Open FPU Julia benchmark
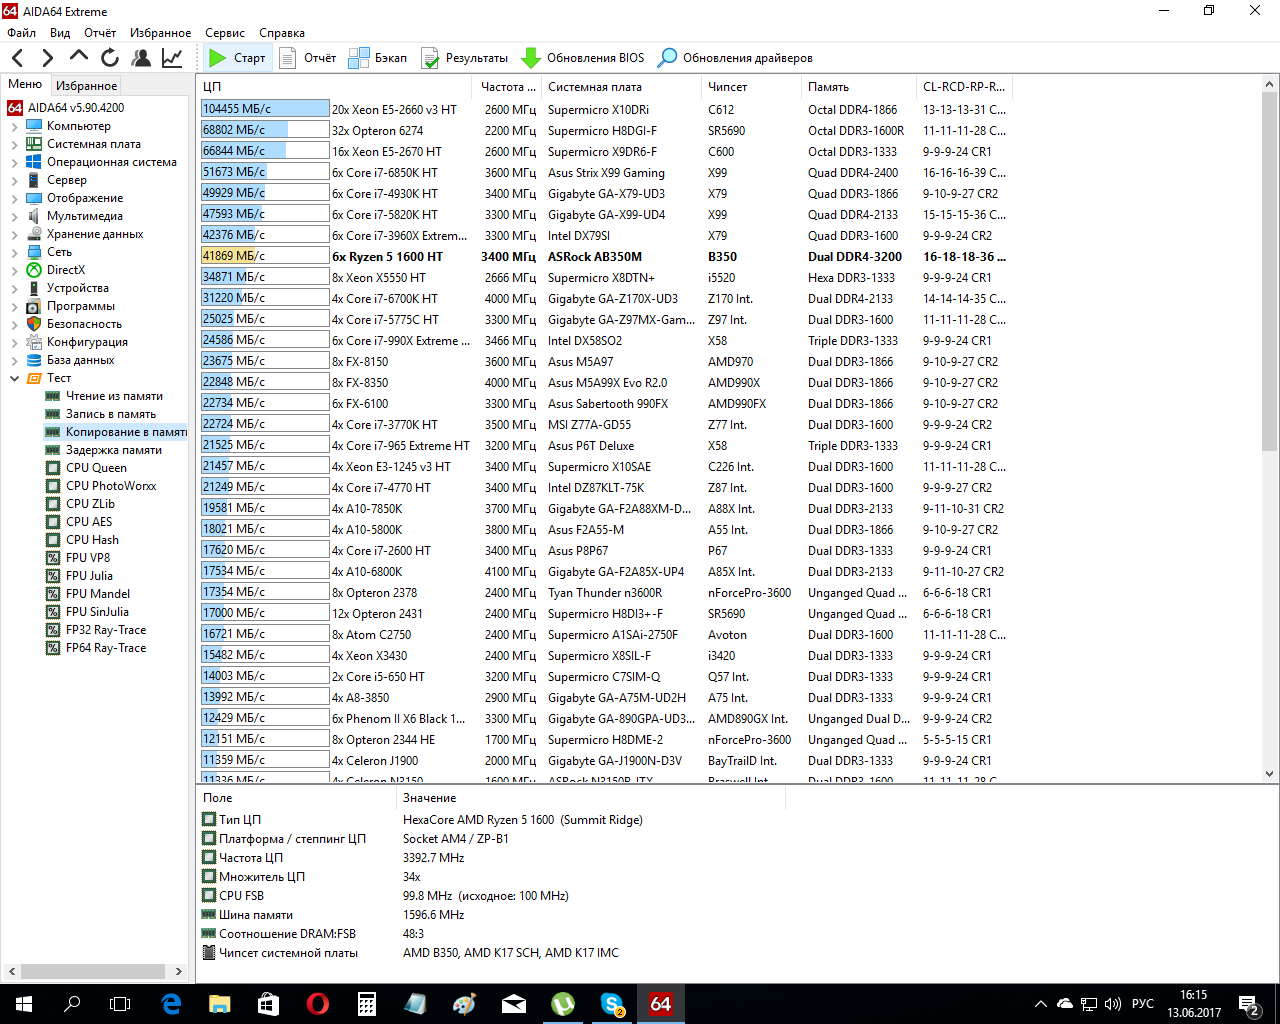Image resolution: width=1280 pixels, height=1024 pixels. (89, 576)
